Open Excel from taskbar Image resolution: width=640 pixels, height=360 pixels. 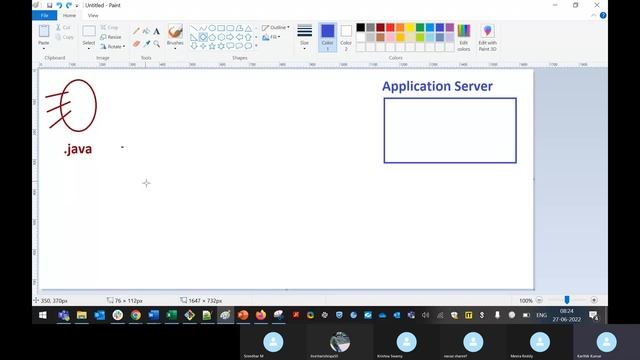171,315
